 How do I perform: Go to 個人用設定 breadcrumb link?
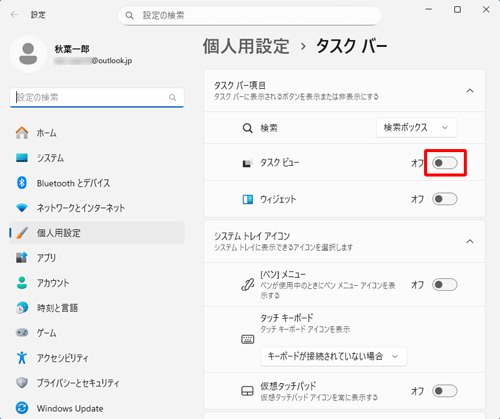point(246,46)
